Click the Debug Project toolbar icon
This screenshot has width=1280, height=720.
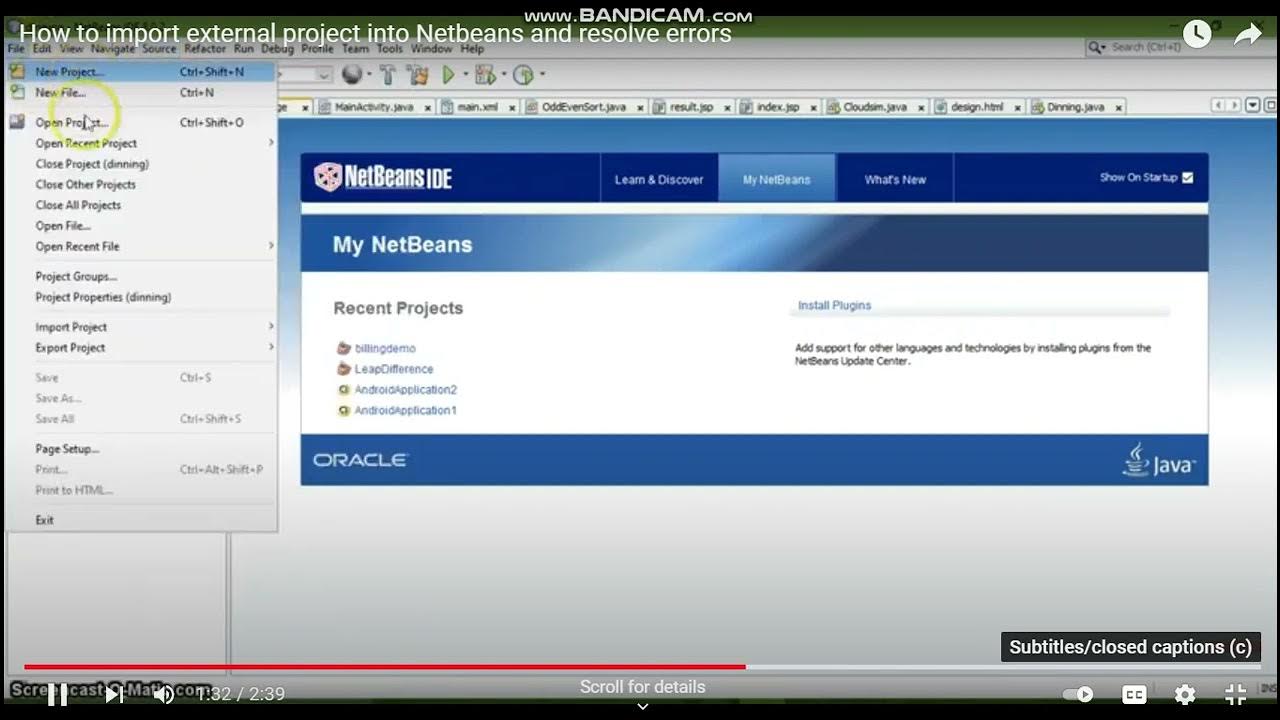point(485,74)
